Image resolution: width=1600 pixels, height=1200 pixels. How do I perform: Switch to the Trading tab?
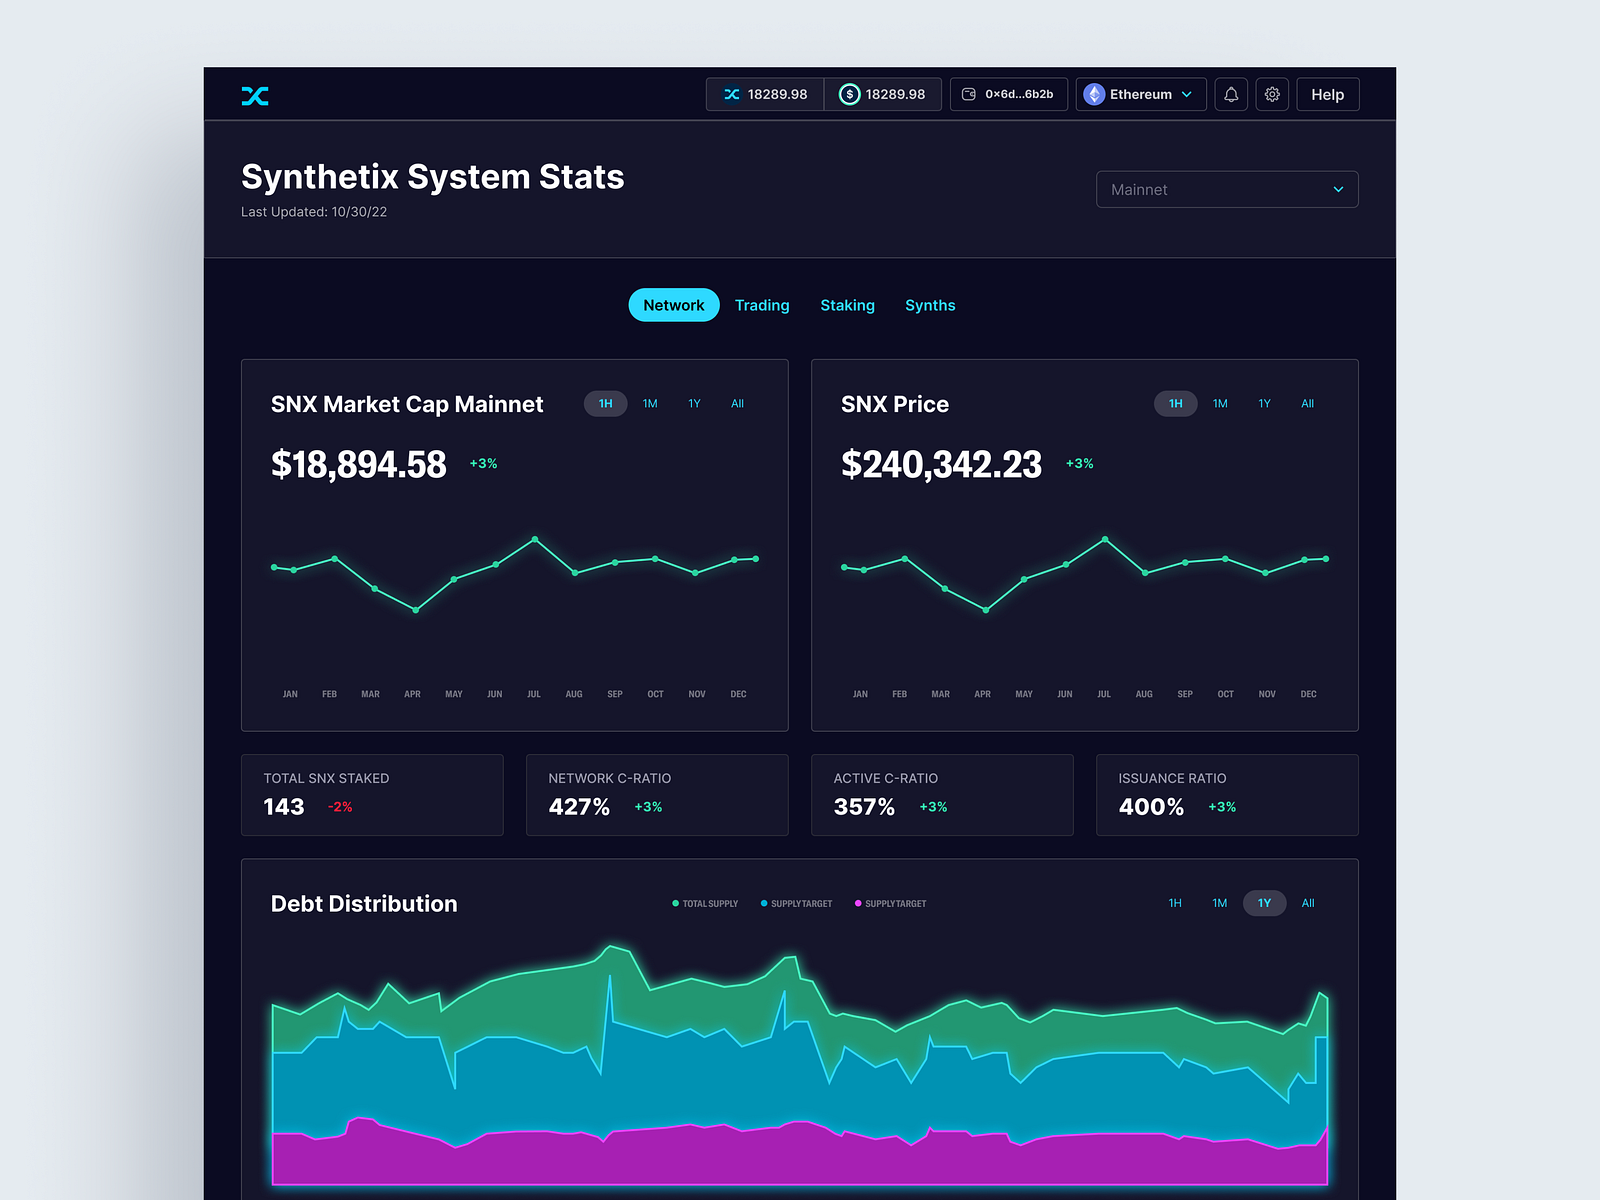(762, 305)
